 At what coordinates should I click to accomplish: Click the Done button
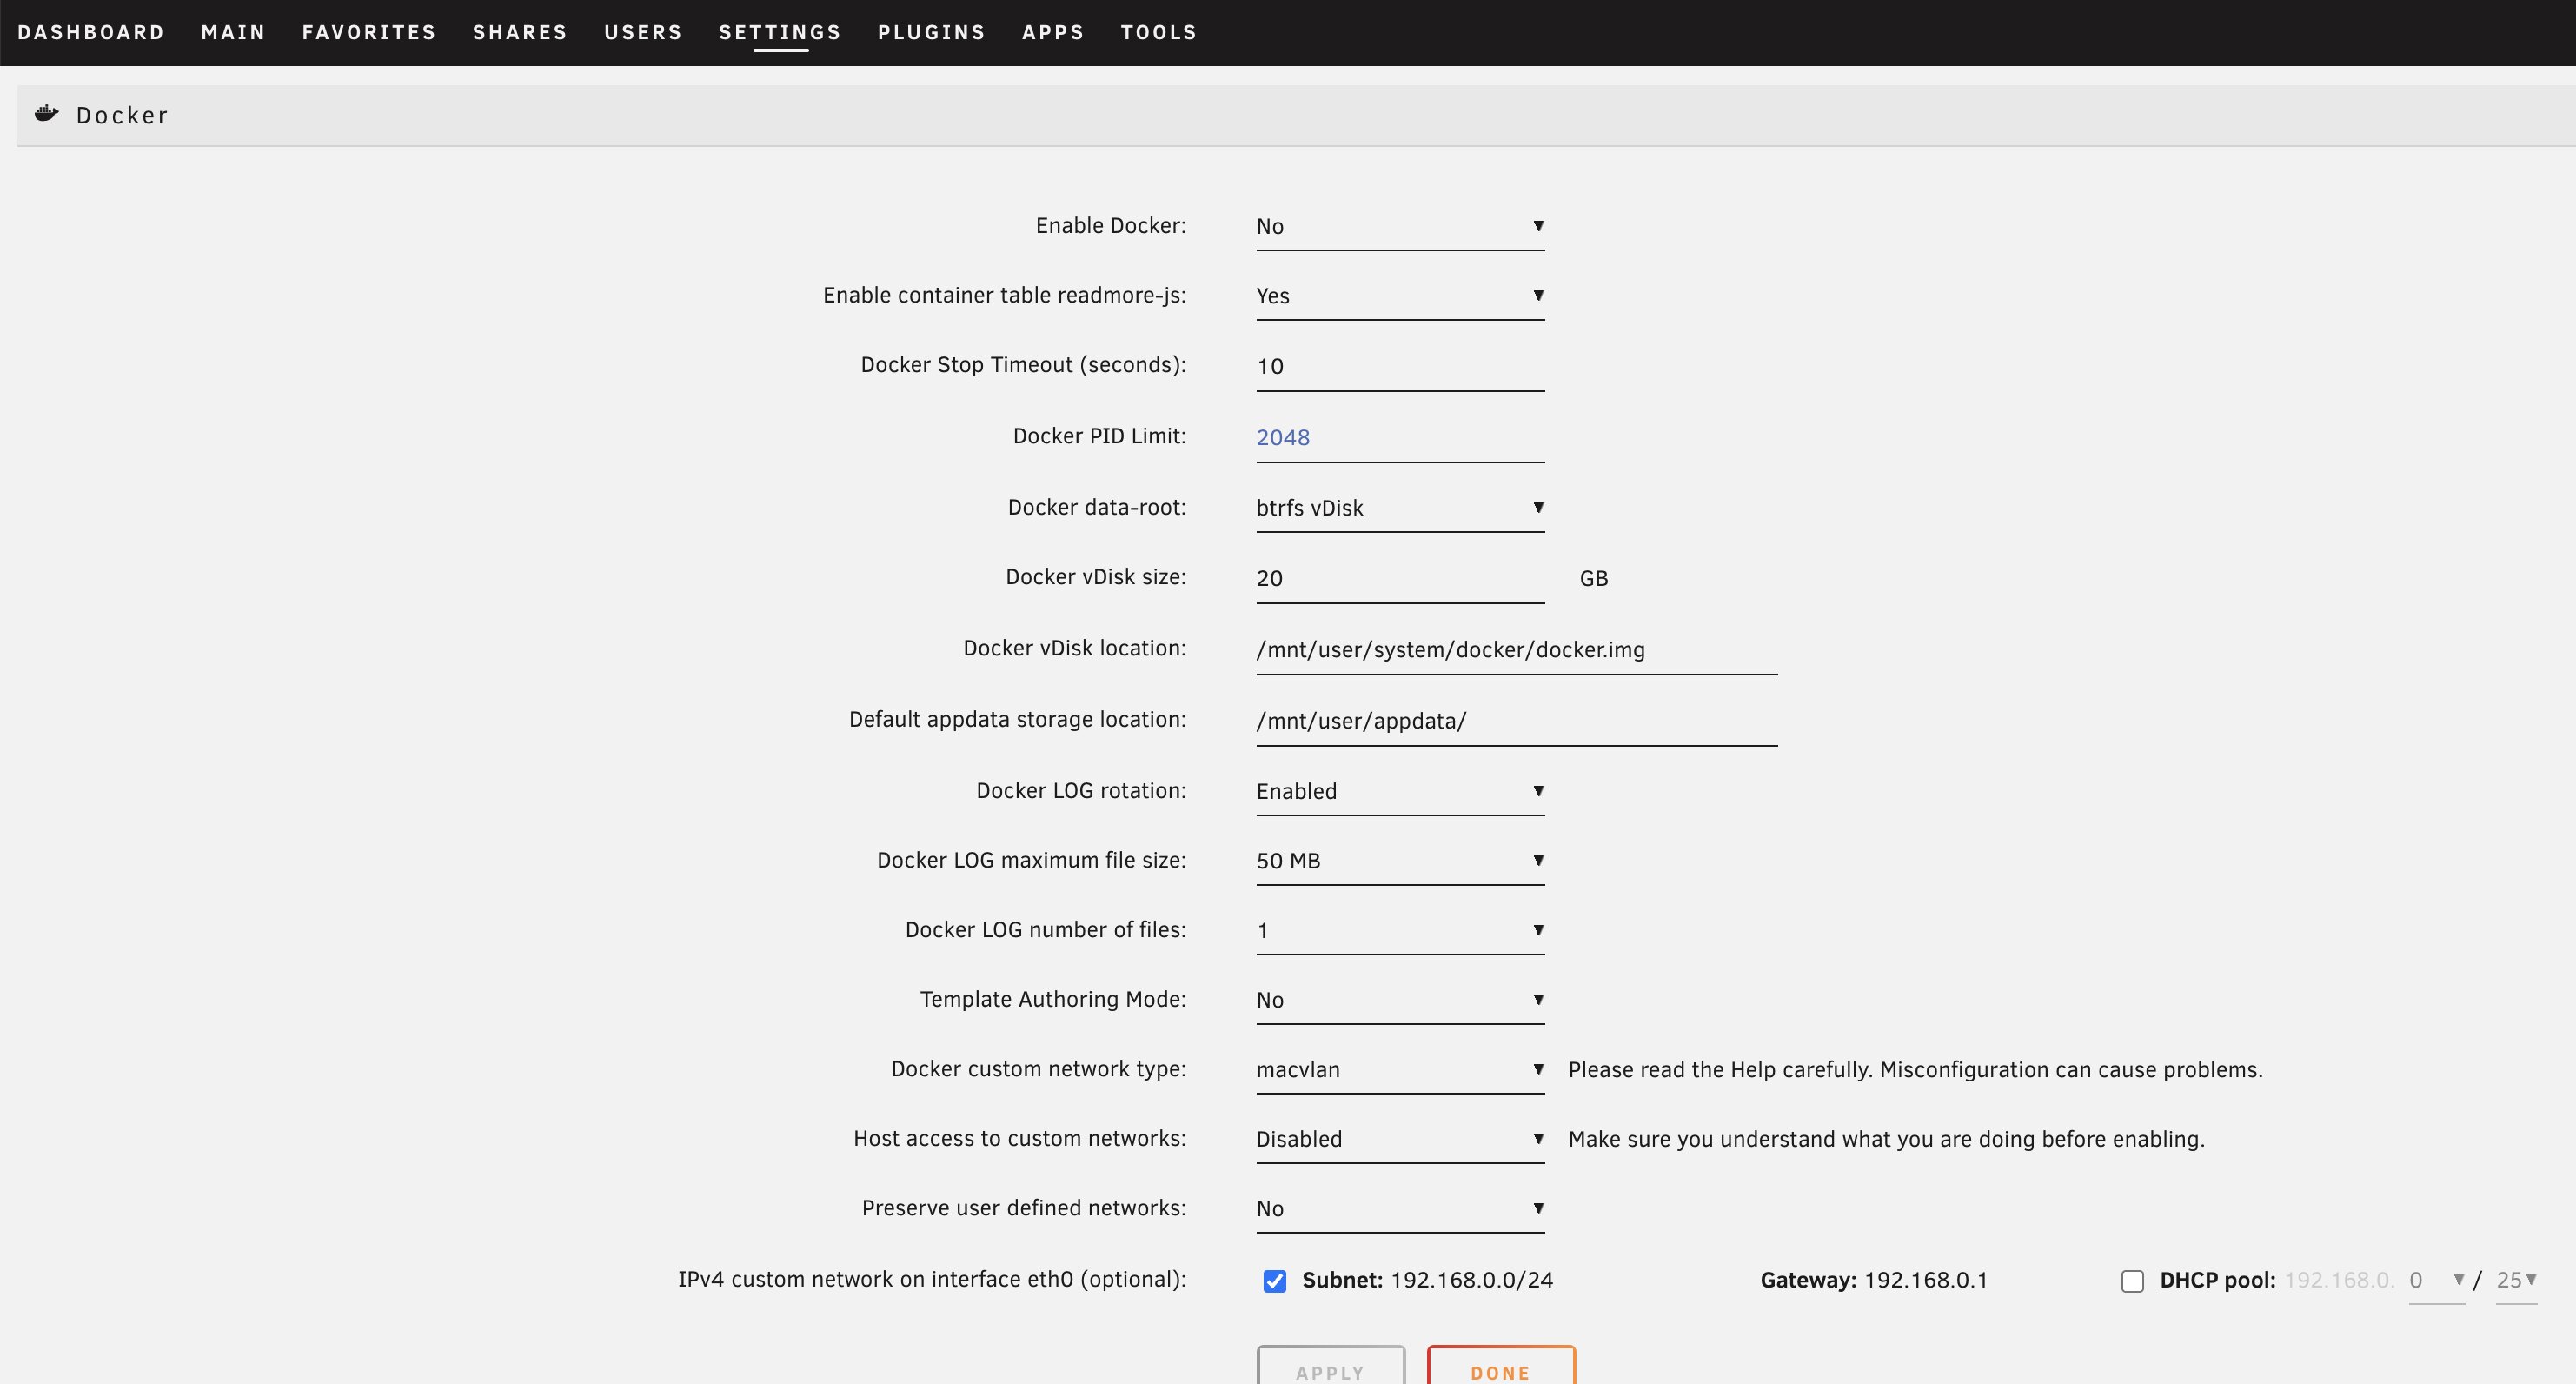pos(1500,1370)
